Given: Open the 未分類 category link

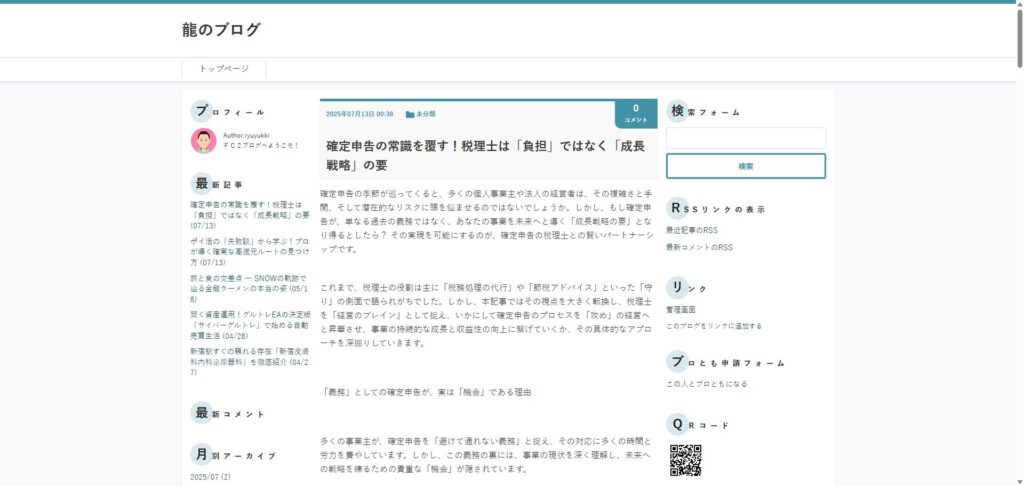Looking at the screenshot, I should tap(426, 114).
